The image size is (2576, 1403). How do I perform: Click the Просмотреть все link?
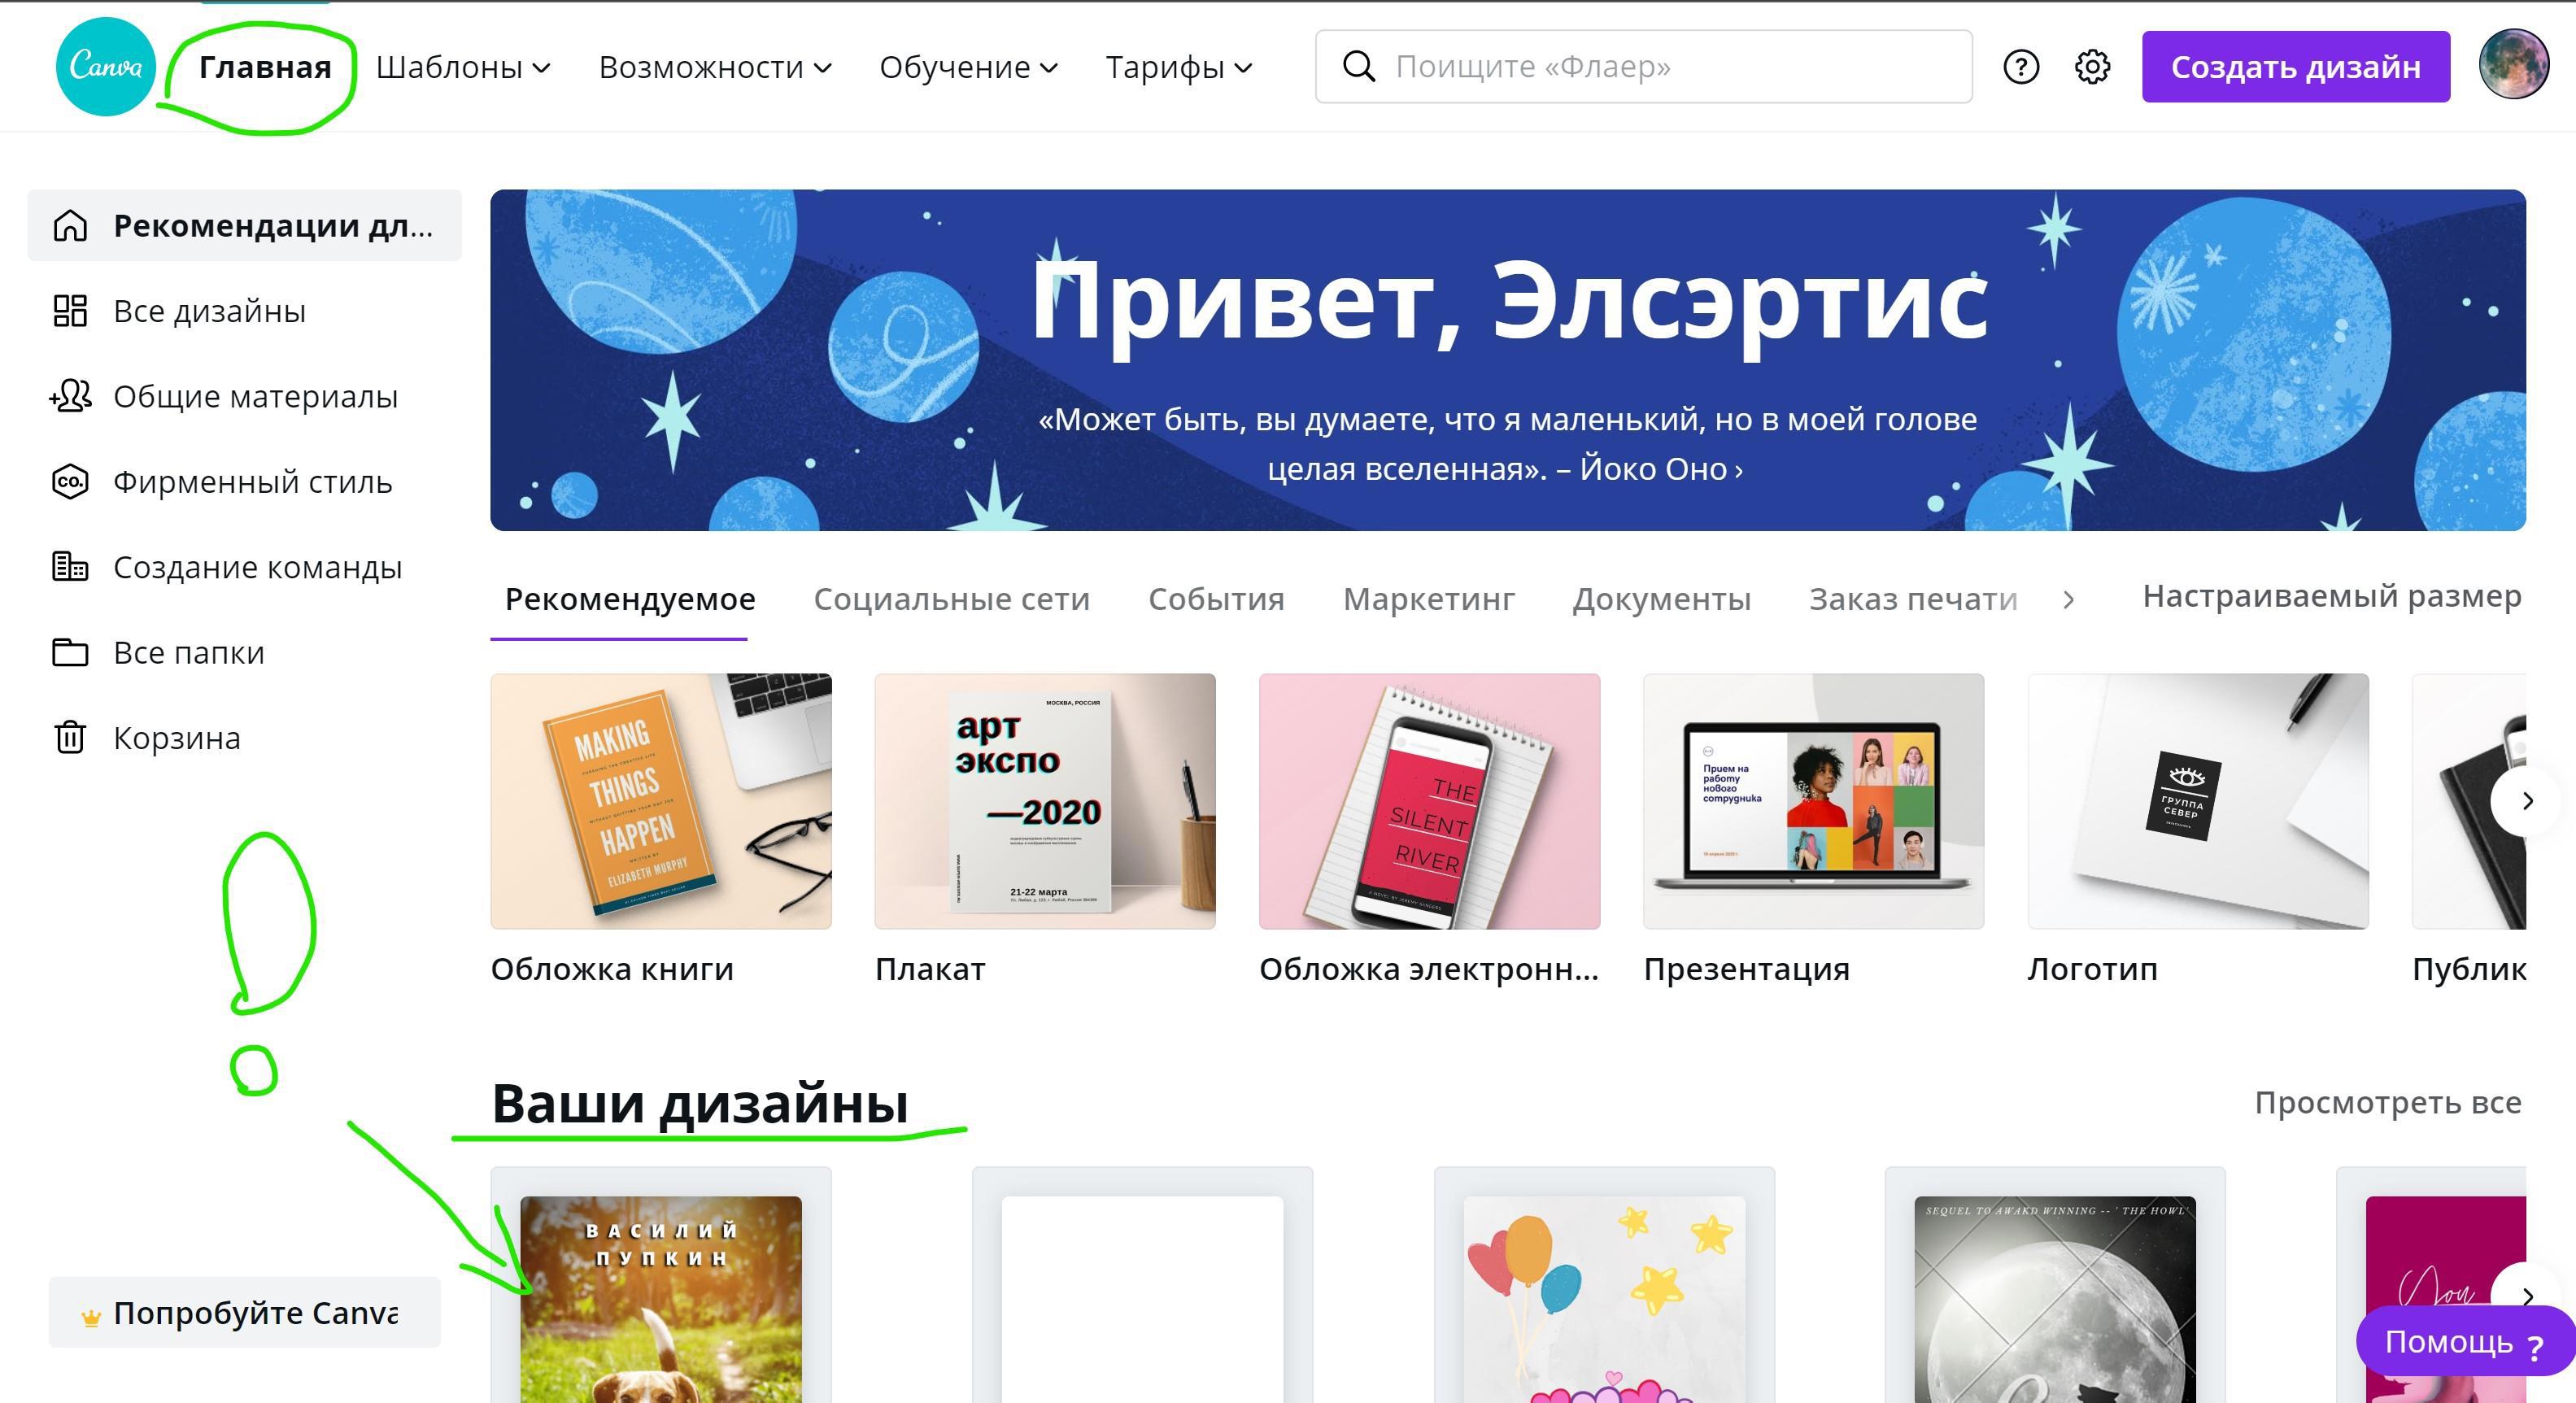click(2387, 1102)
